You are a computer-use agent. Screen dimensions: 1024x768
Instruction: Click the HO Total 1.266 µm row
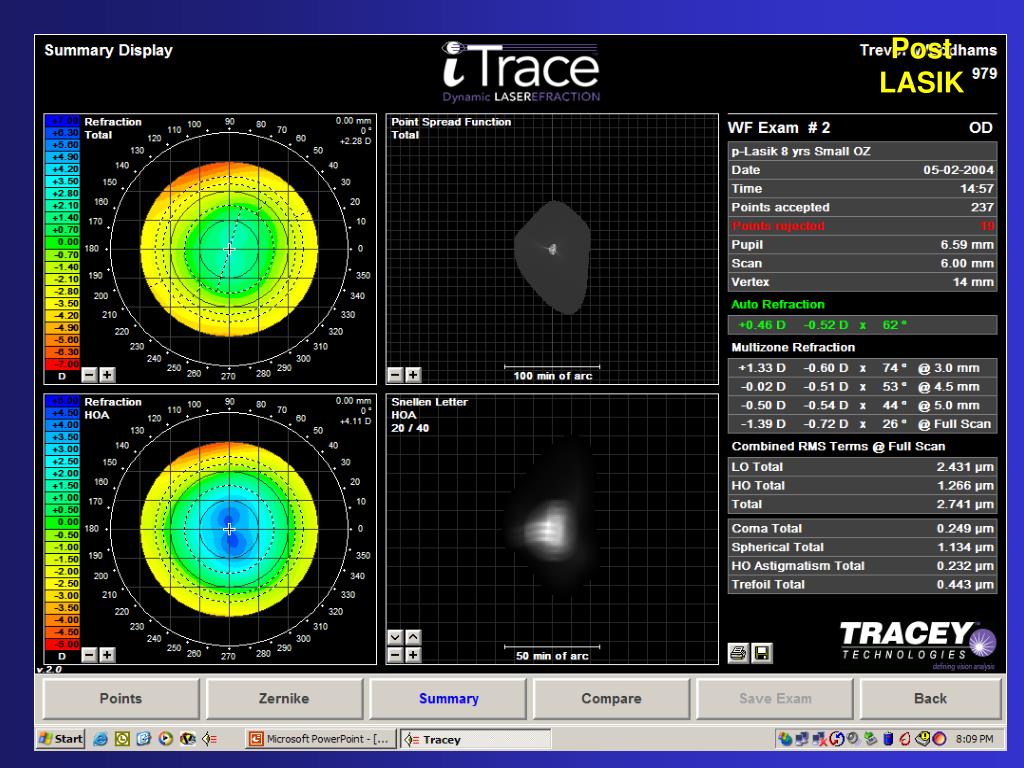coord(863,485)
